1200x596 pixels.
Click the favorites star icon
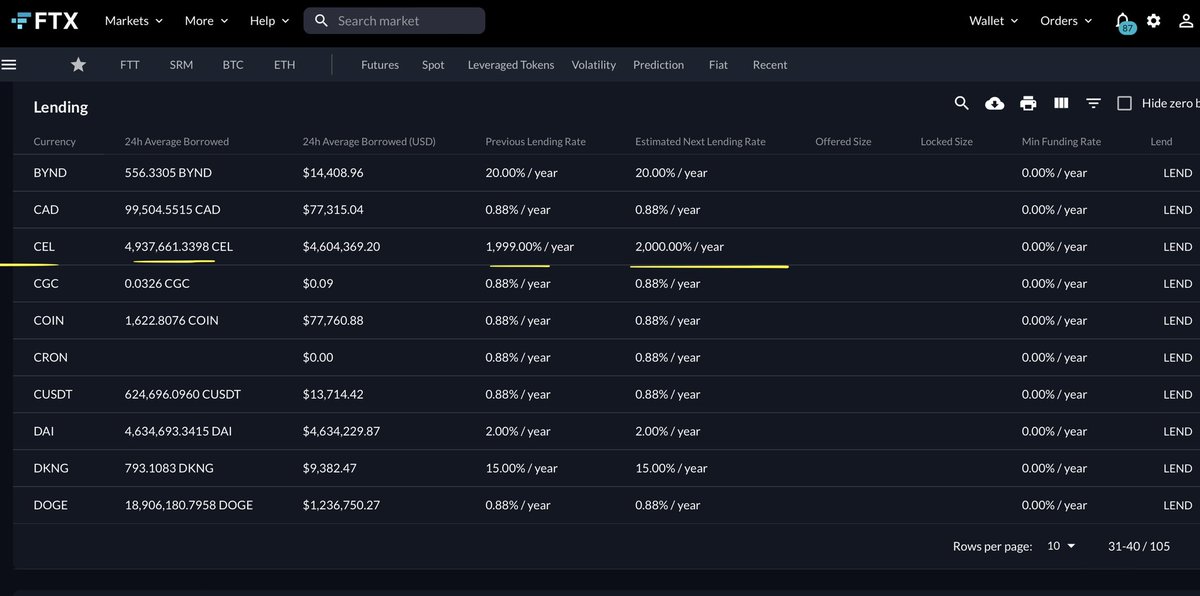tap(78, 64)
